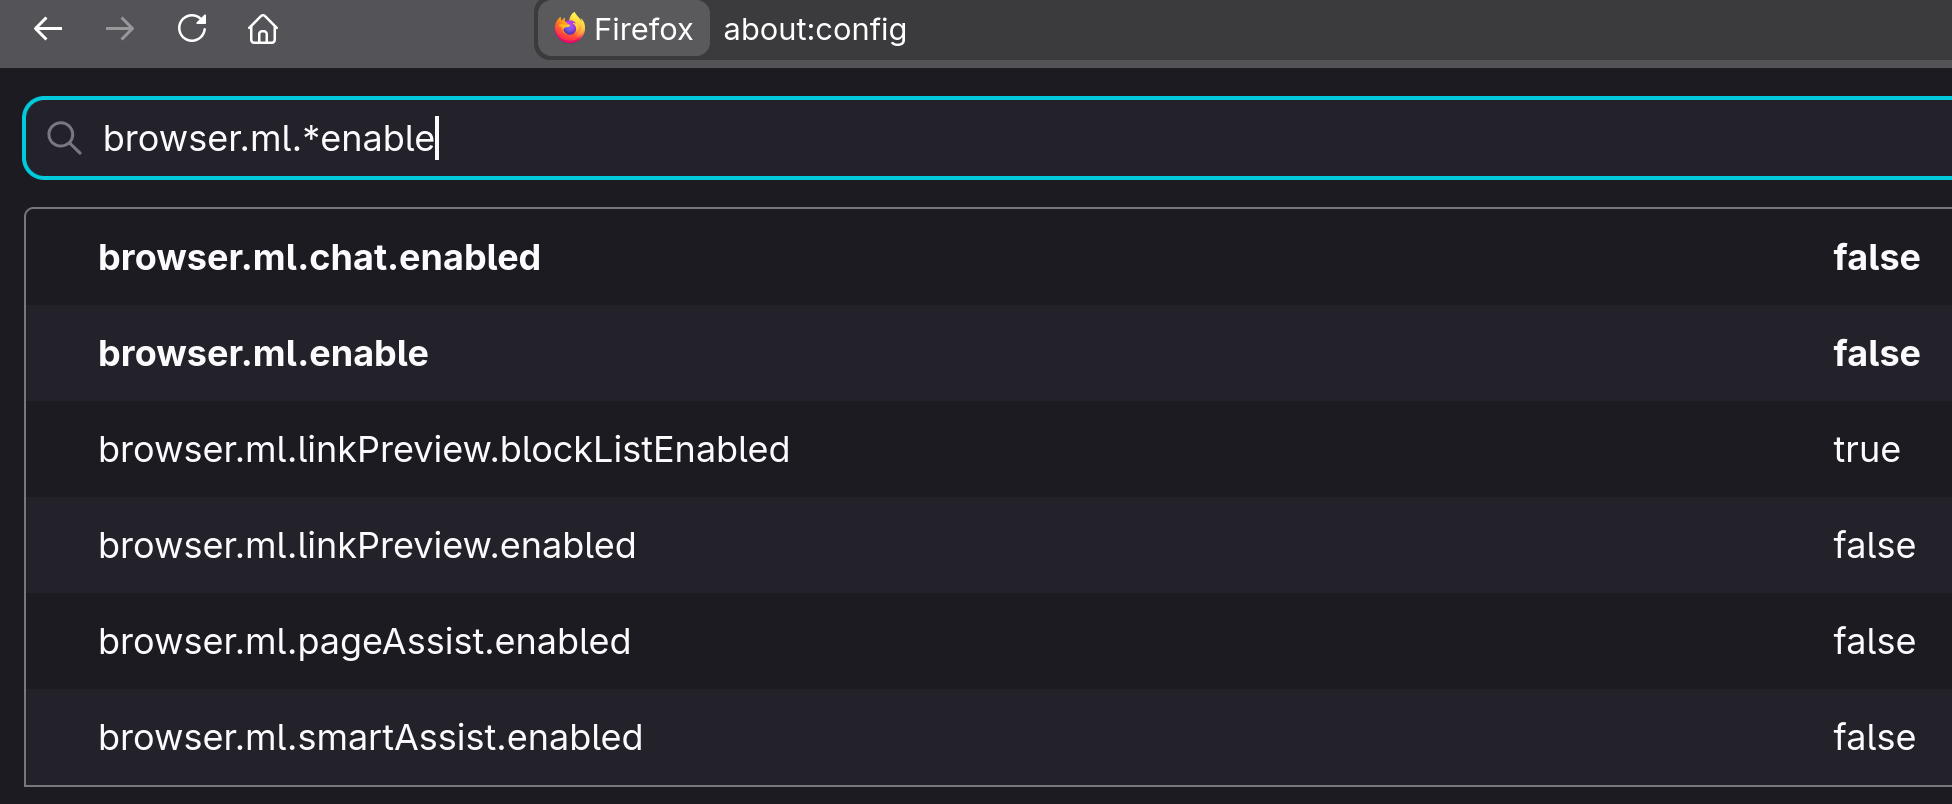Click the true value of linkPreview.blockListEnabled
This screenshot has width=1952, height=804.
point(1866,450)
